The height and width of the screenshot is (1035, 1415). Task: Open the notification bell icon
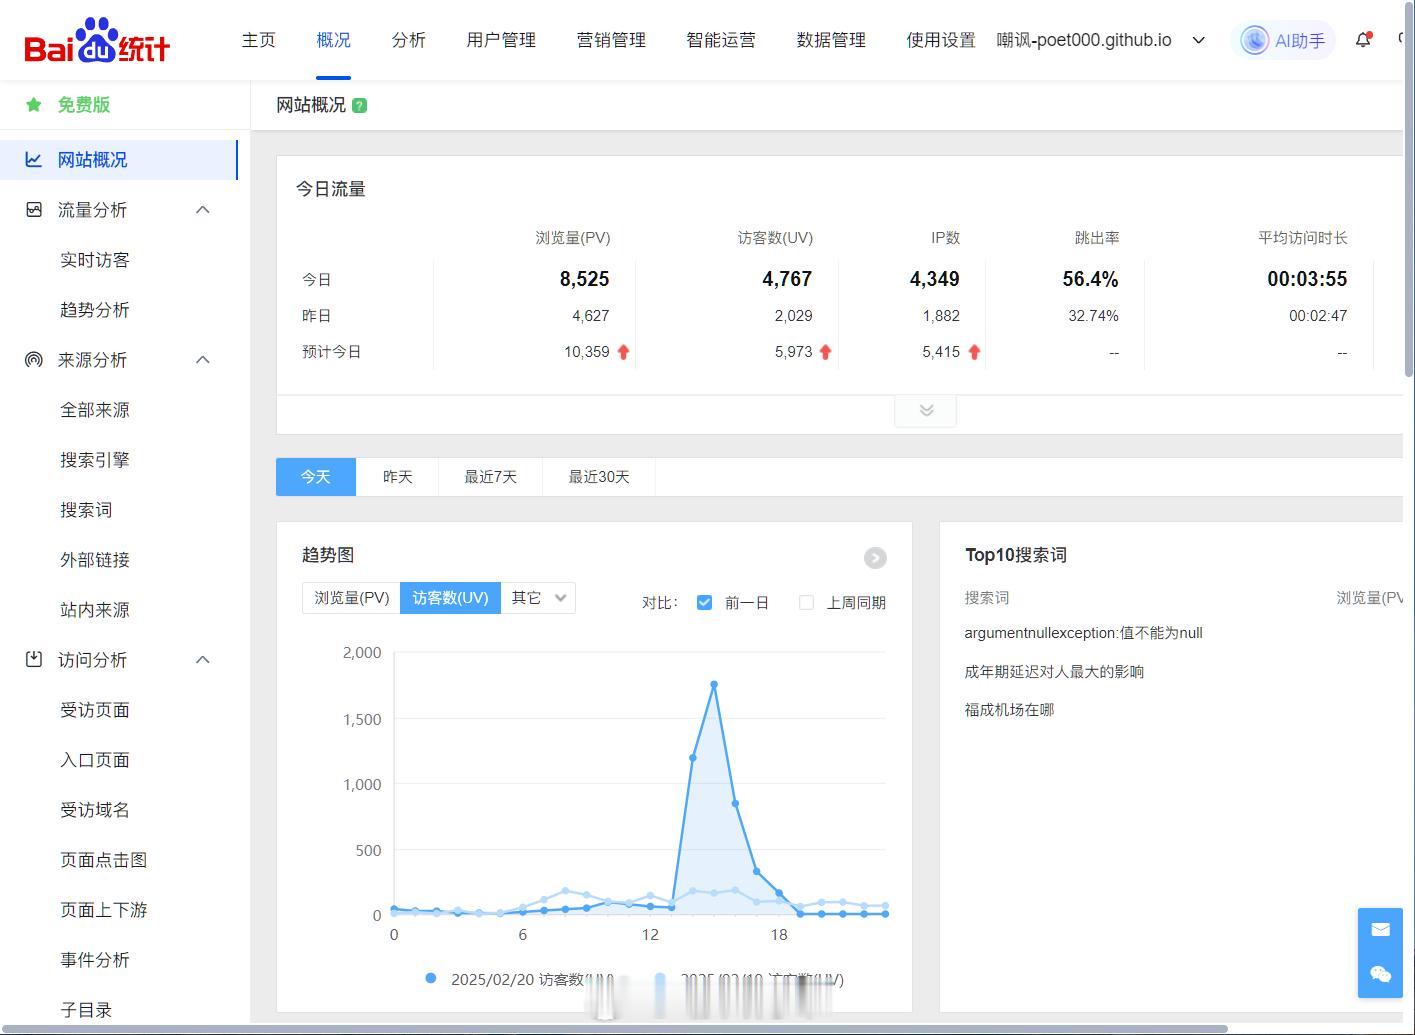[1363, 40]
